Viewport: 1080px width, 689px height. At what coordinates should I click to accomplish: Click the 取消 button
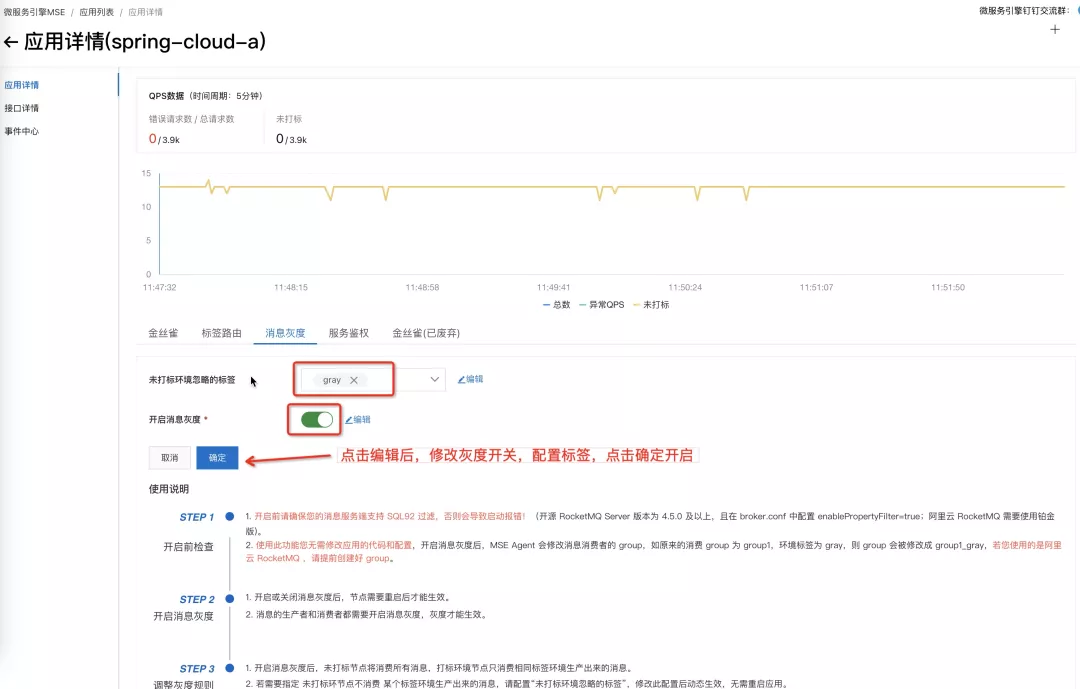(x=169, y=457)
